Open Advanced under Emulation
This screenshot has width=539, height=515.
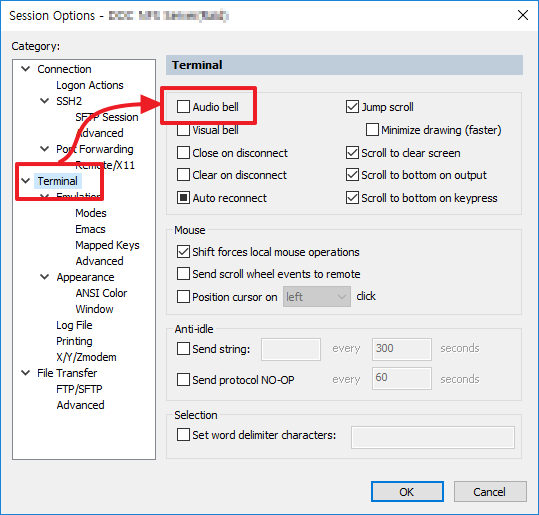[x=99, y=261]
